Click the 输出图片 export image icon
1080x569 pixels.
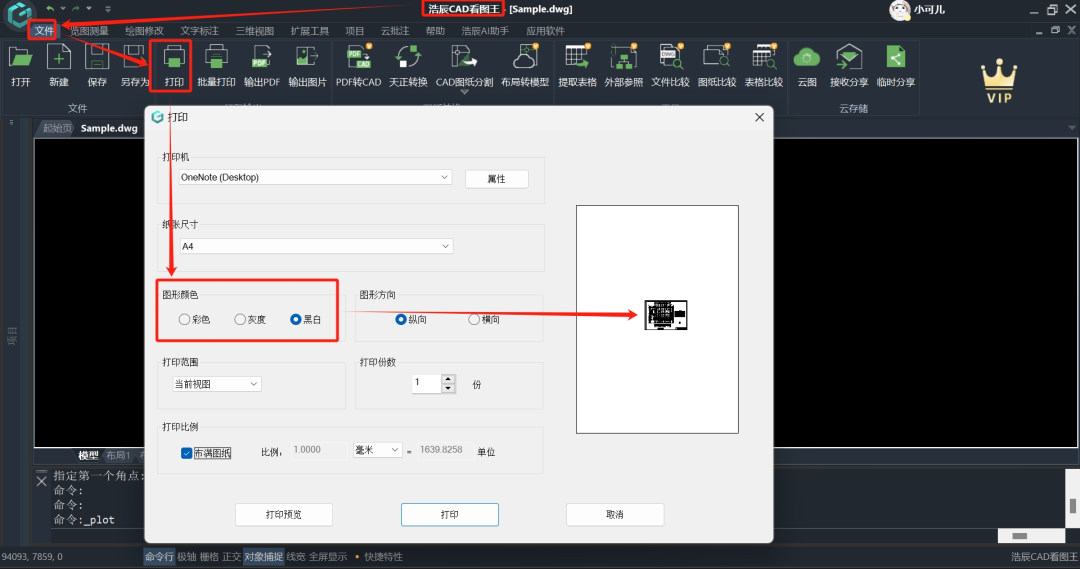[x=307, y=57]
